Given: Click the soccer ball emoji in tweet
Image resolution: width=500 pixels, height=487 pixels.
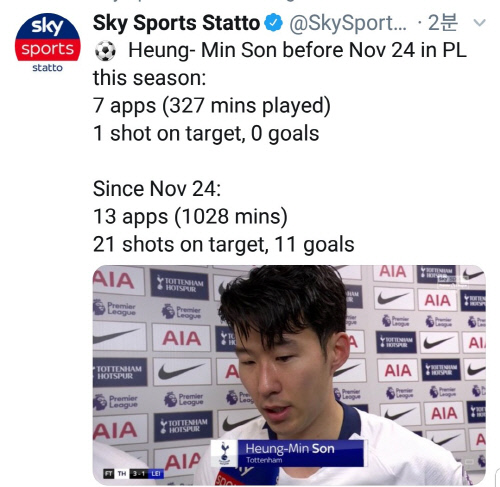Looking at the screenshot, I should click(105, 51).
